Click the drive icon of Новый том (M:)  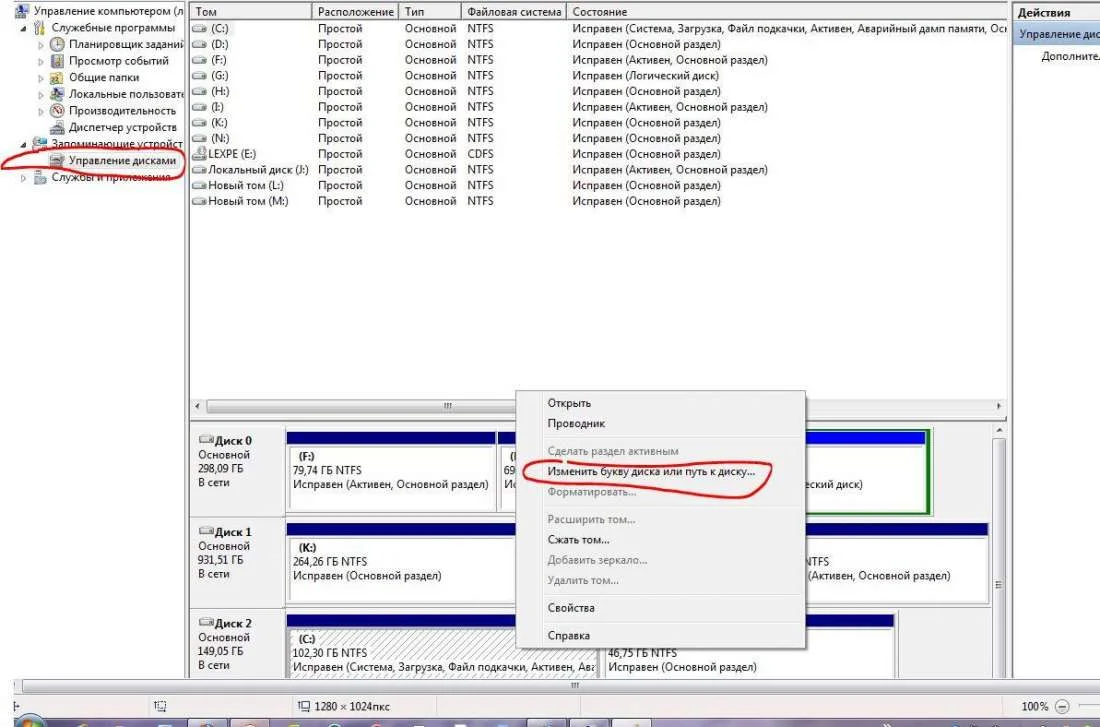[x=199, y=201]
